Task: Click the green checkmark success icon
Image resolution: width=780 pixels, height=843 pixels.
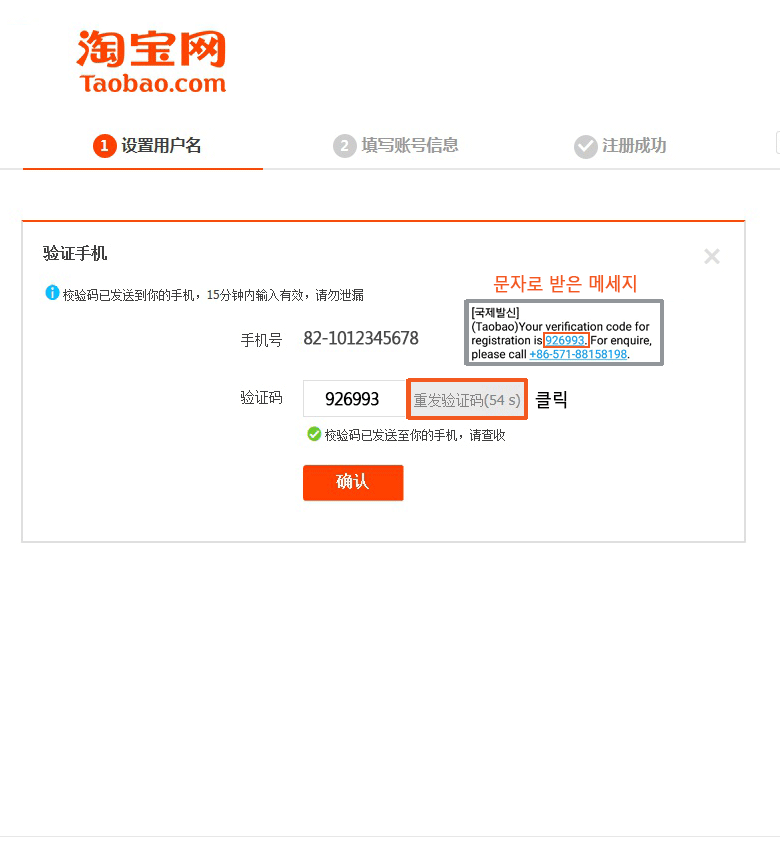Action: coord(314,434)
